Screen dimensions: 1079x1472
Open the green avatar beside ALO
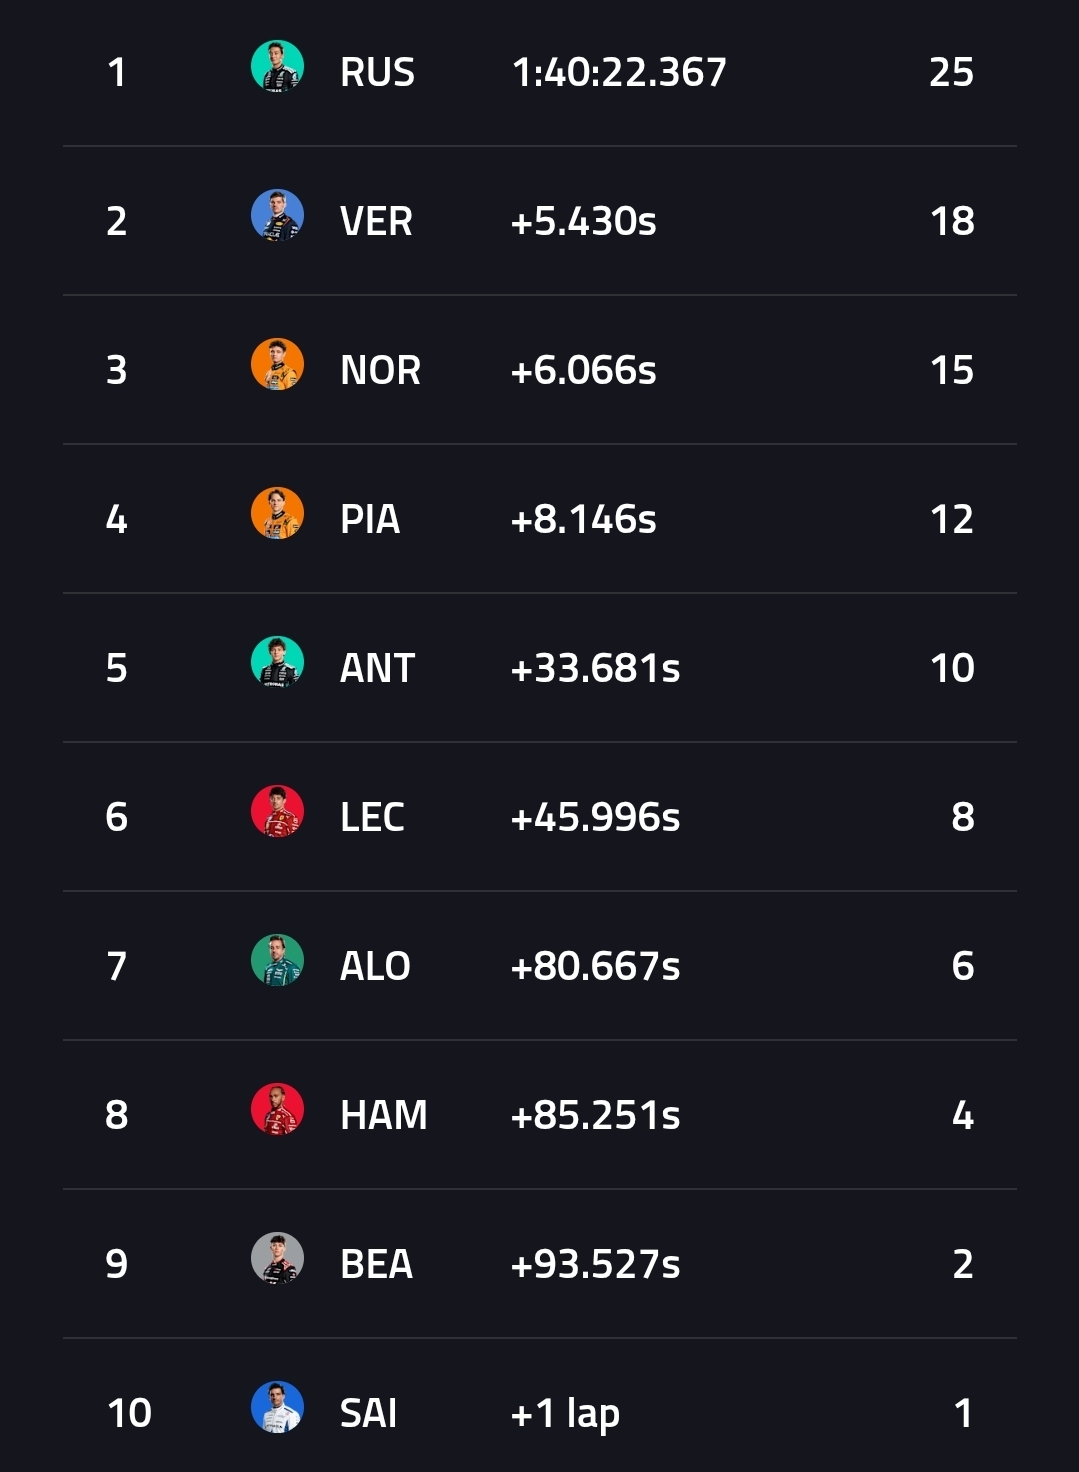pyautogui.click(x=277, y=961)
